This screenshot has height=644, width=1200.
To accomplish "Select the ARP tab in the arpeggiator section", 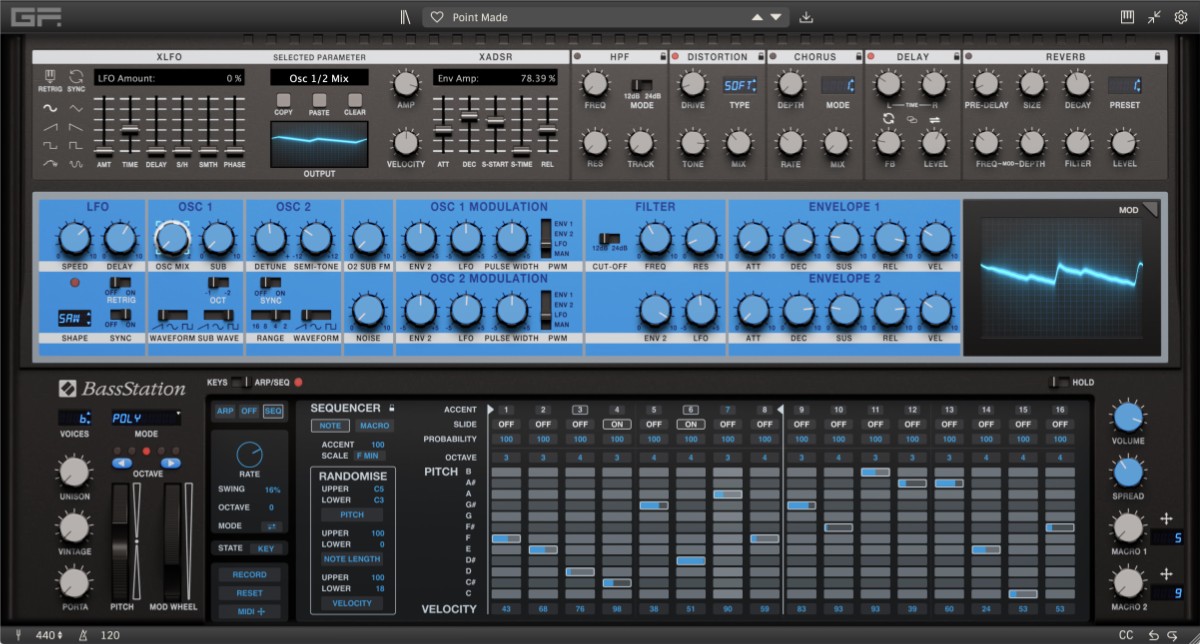I will (x=225, y=410).
